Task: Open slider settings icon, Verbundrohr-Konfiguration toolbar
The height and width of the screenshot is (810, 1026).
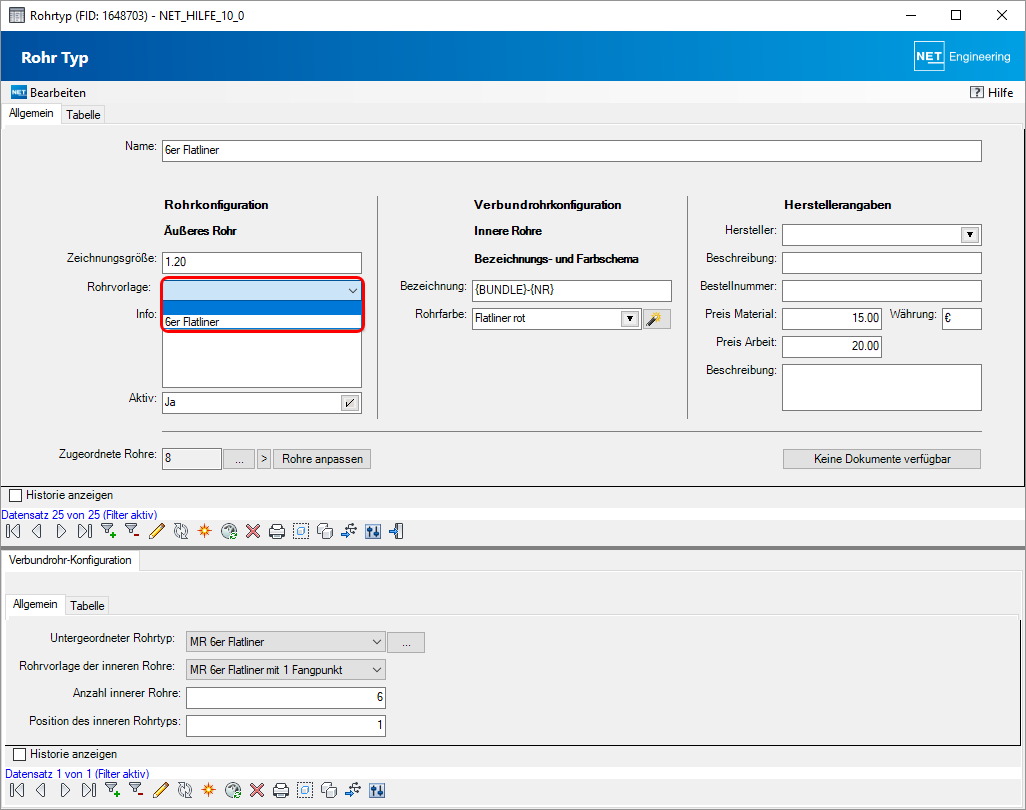Action: click(x=377, y=790)
